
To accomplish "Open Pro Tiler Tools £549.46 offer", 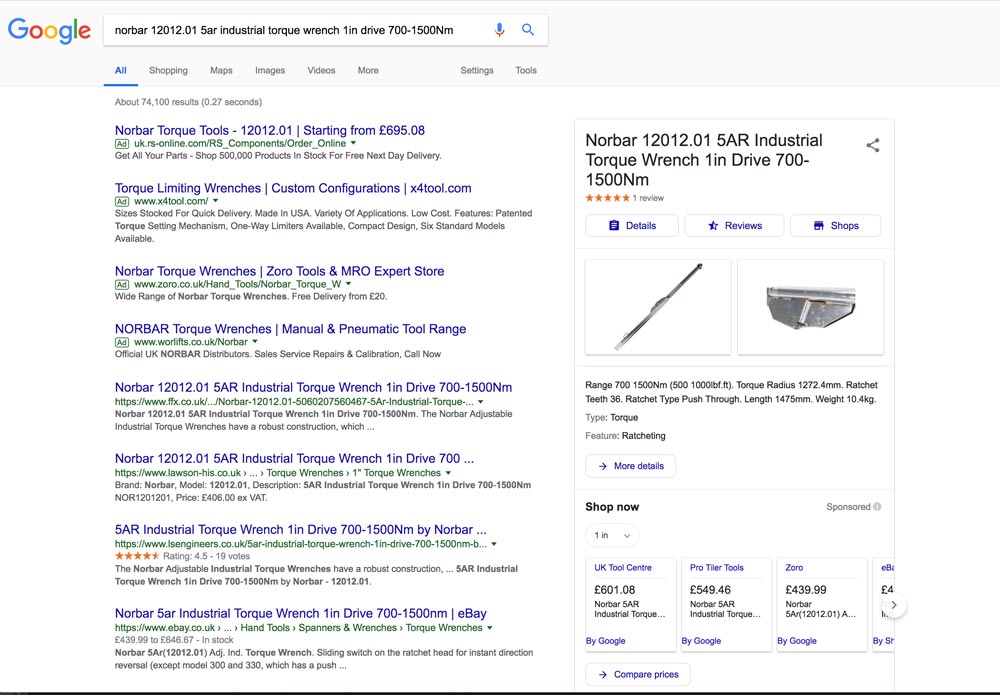I will point(726,604).
